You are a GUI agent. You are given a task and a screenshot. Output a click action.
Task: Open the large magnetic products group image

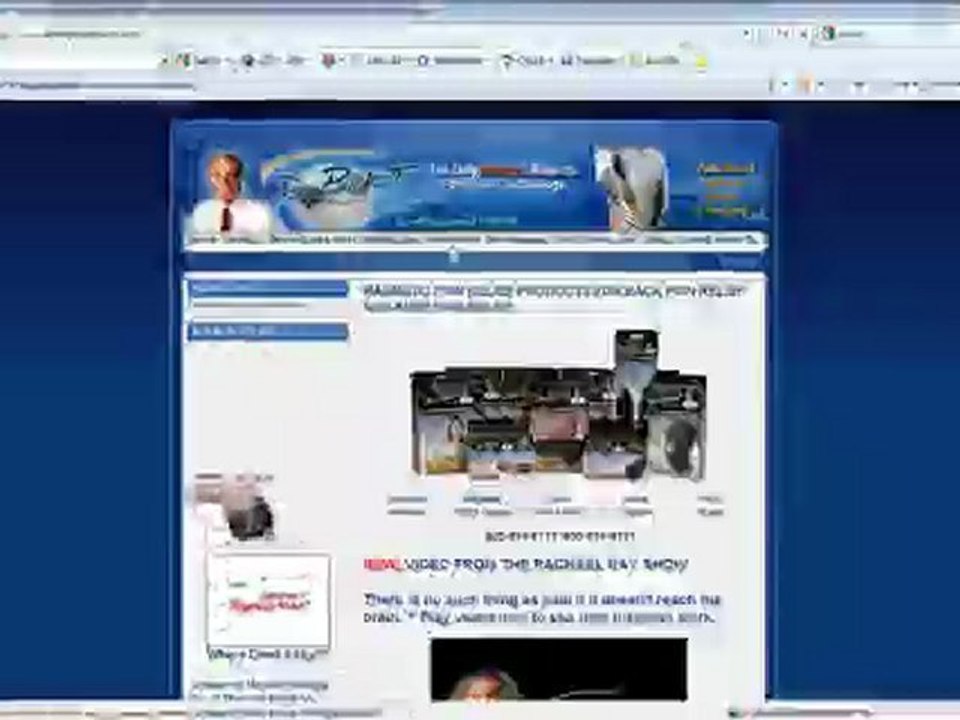point(558,405)
